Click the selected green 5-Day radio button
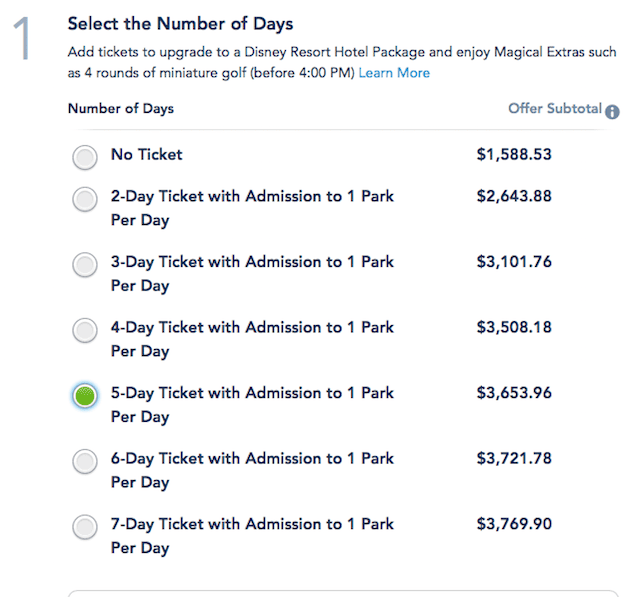Image resolution: width=640 pixels, height=597 pixels. pos(85,396)
